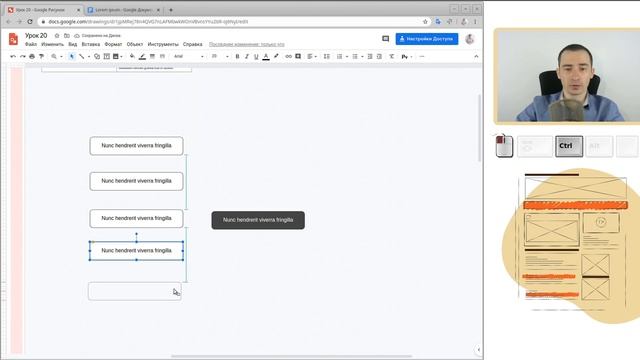This screenshot has width=640, height=360.
Task: Reload the page in browser
Action: click(30, 22)
